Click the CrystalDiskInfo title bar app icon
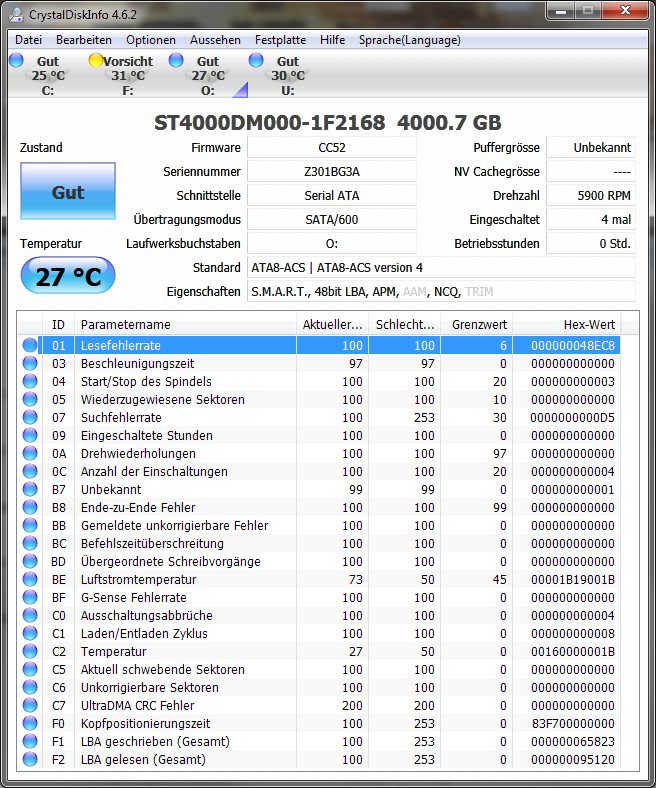This screenshot has width=656, height=788. tap(16, 15)
